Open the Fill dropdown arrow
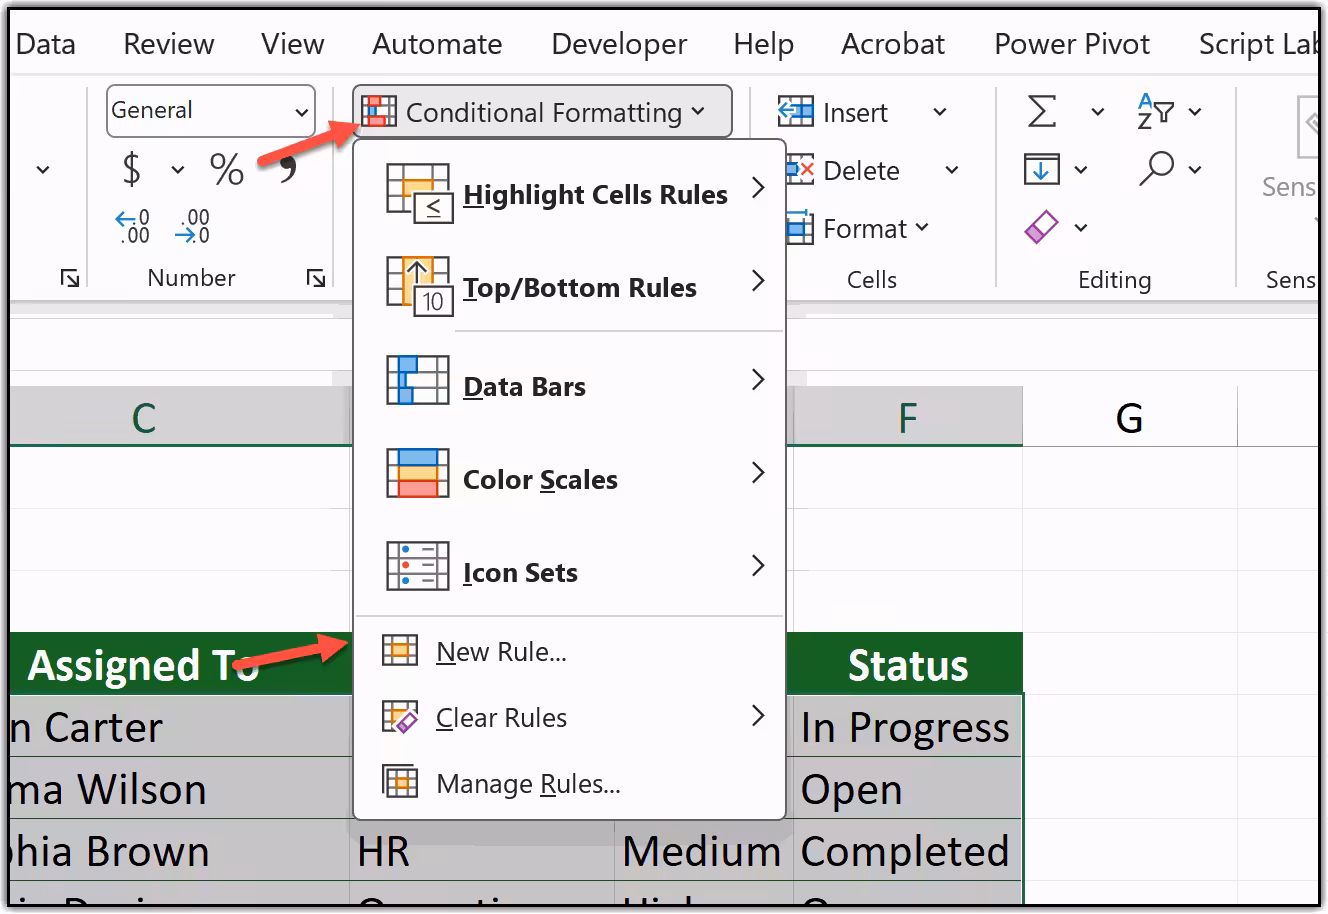The height and width of the screenshot is (914, 1328). [1081, 170]
